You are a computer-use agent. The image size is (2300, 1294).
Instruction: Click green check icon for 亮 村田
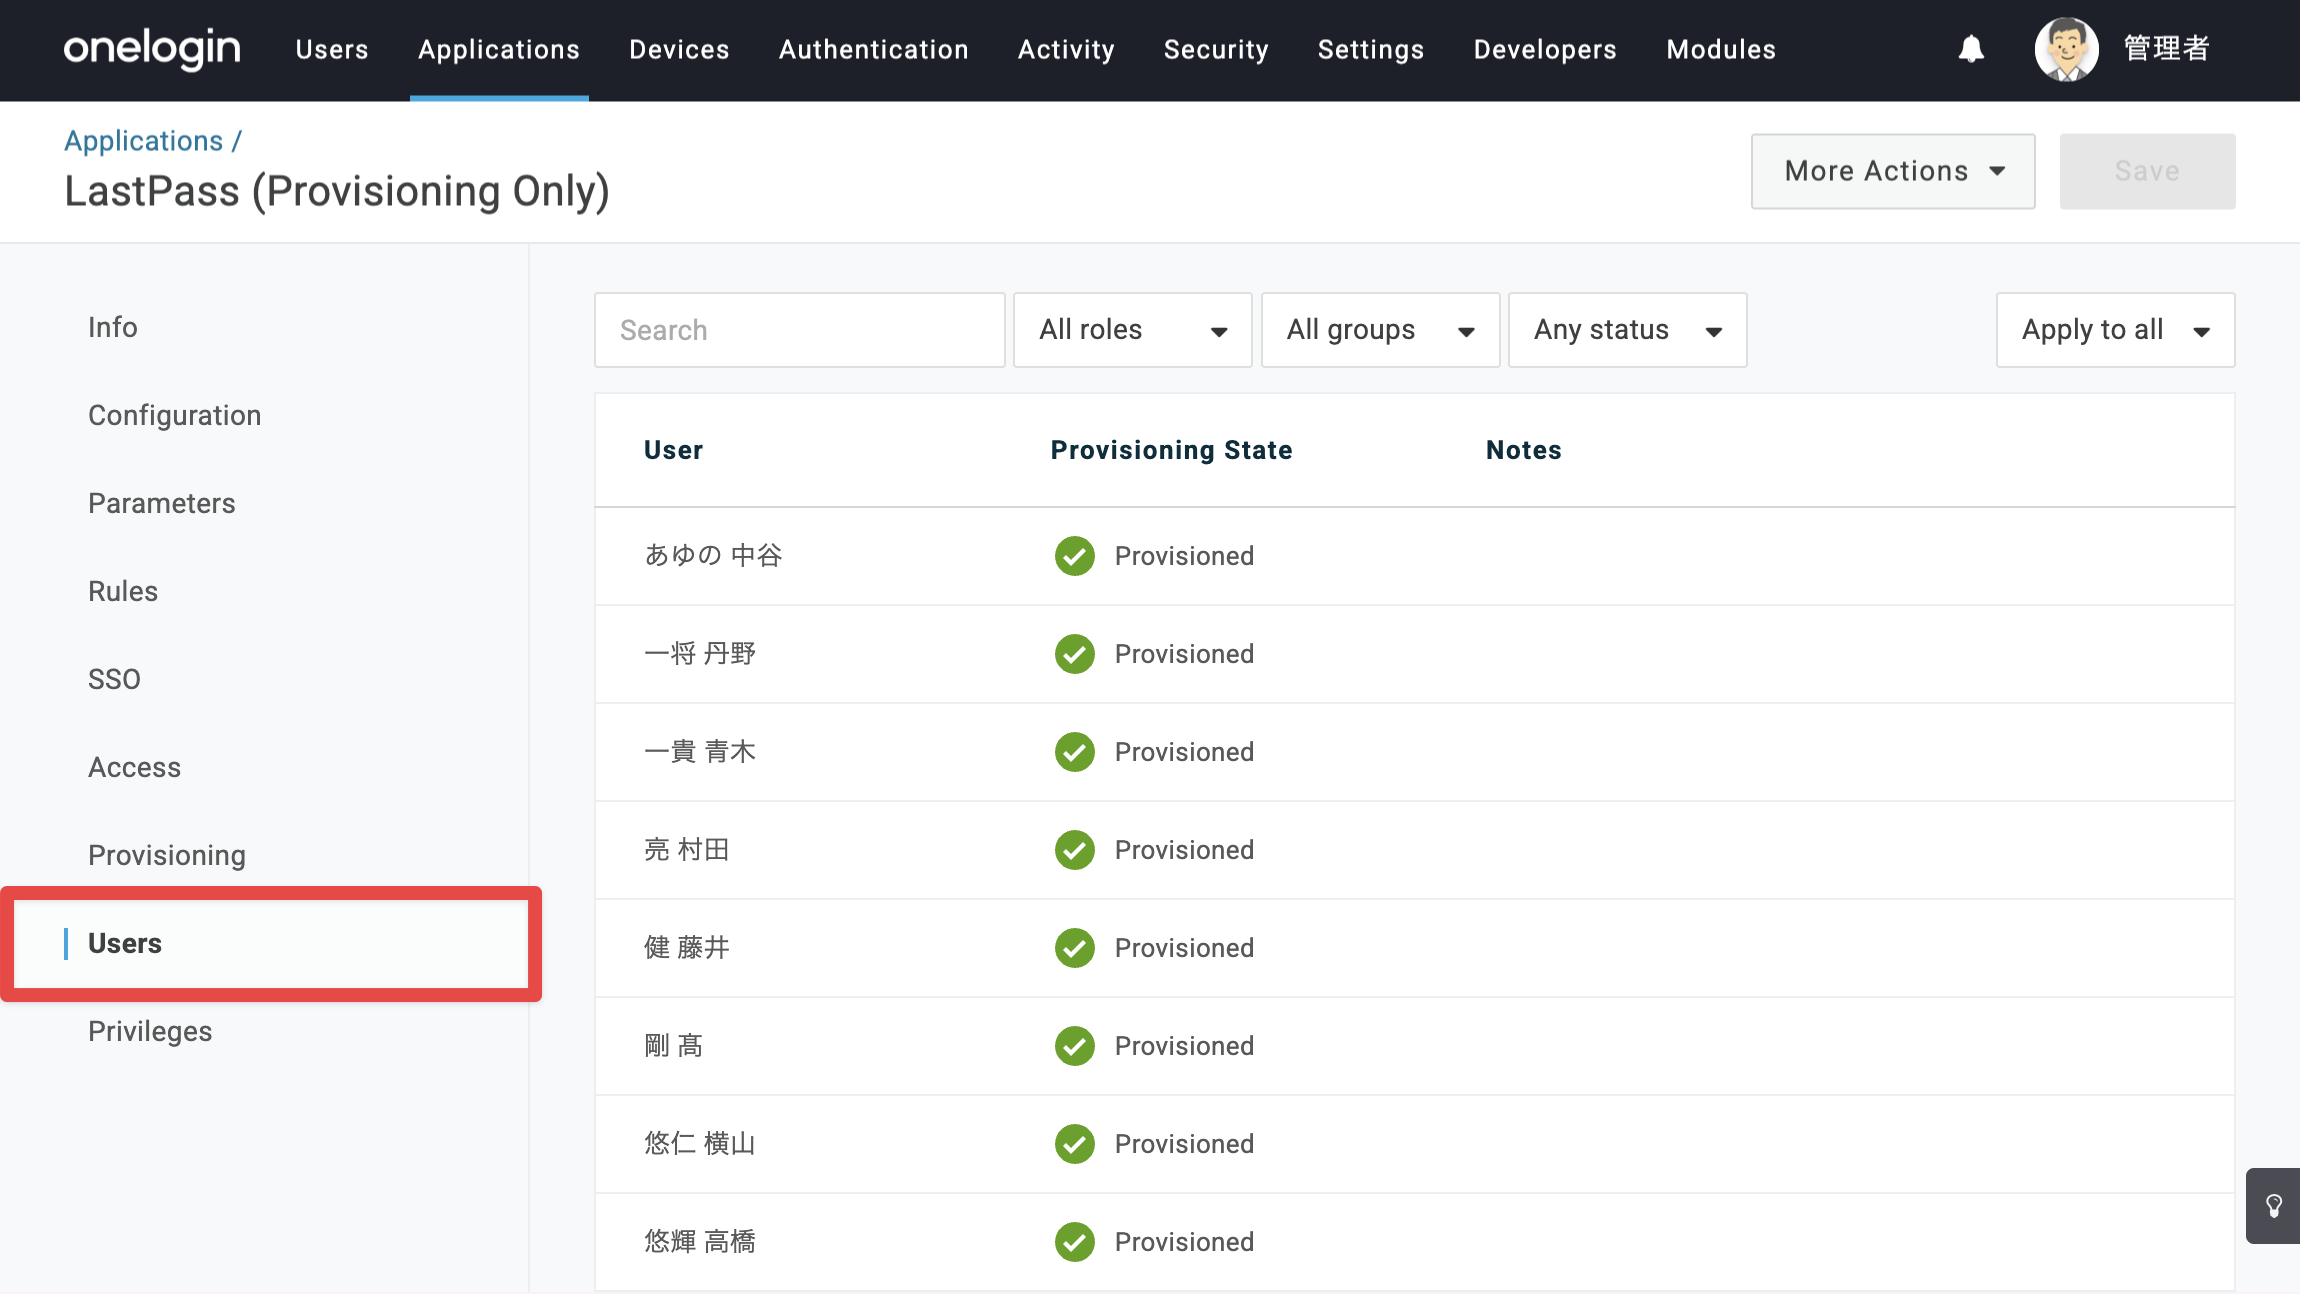pyautogui.click(x=1075, y=850)
